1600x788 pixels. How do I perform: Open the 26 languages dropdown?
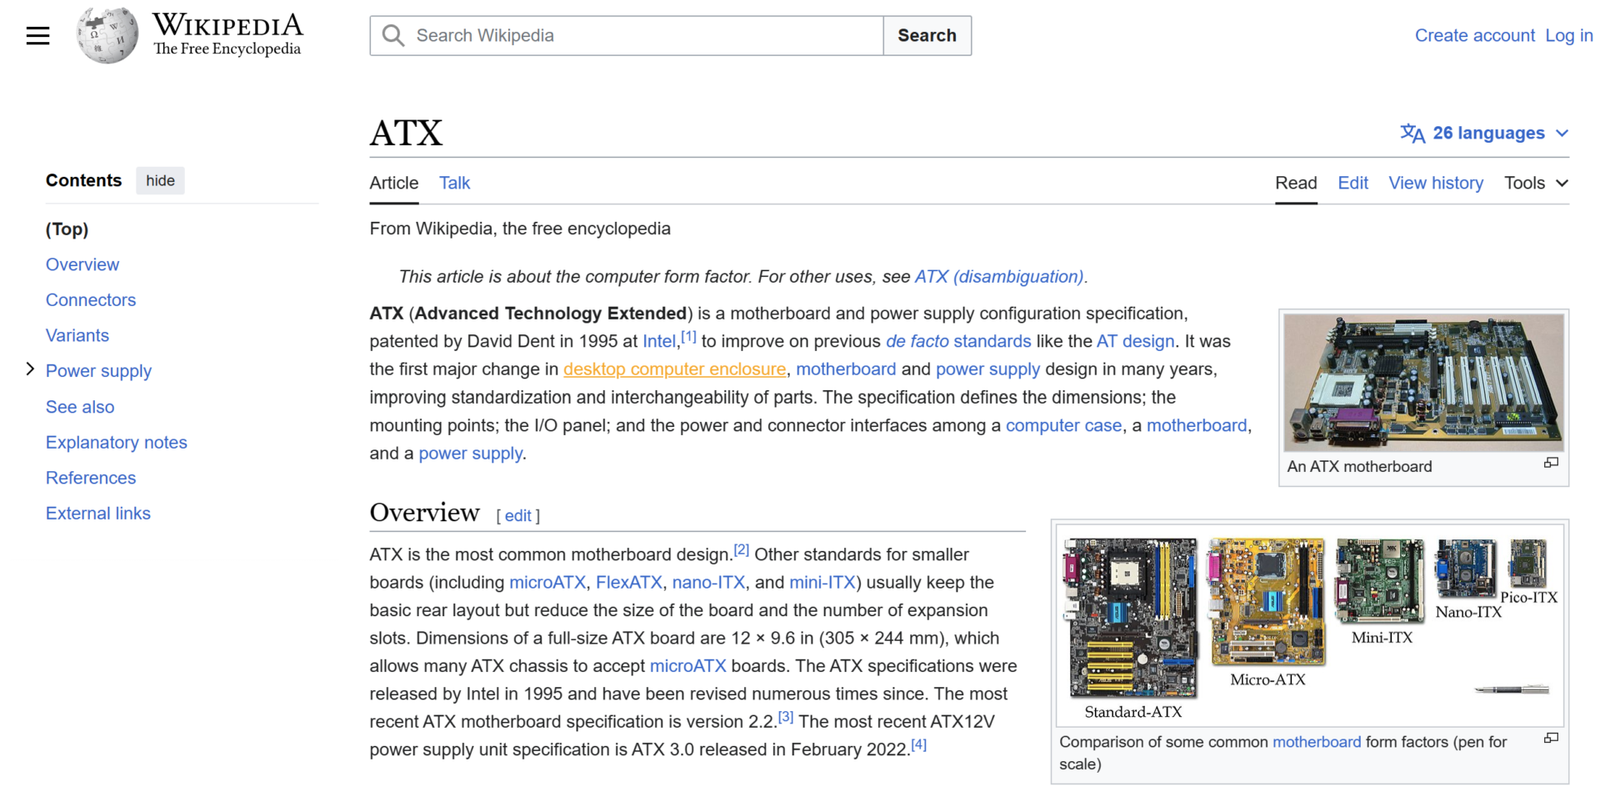point(1485,133)
